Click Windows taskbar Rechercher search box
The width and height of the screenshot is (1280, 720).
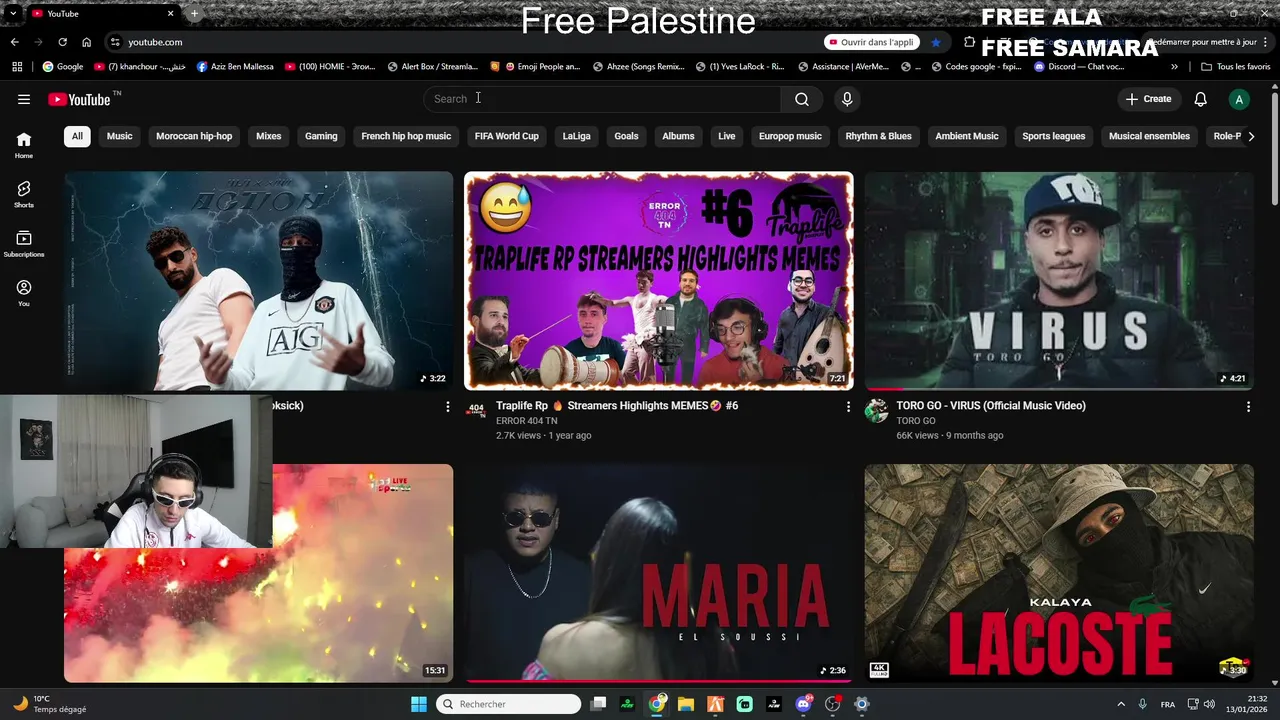(509, 704)
